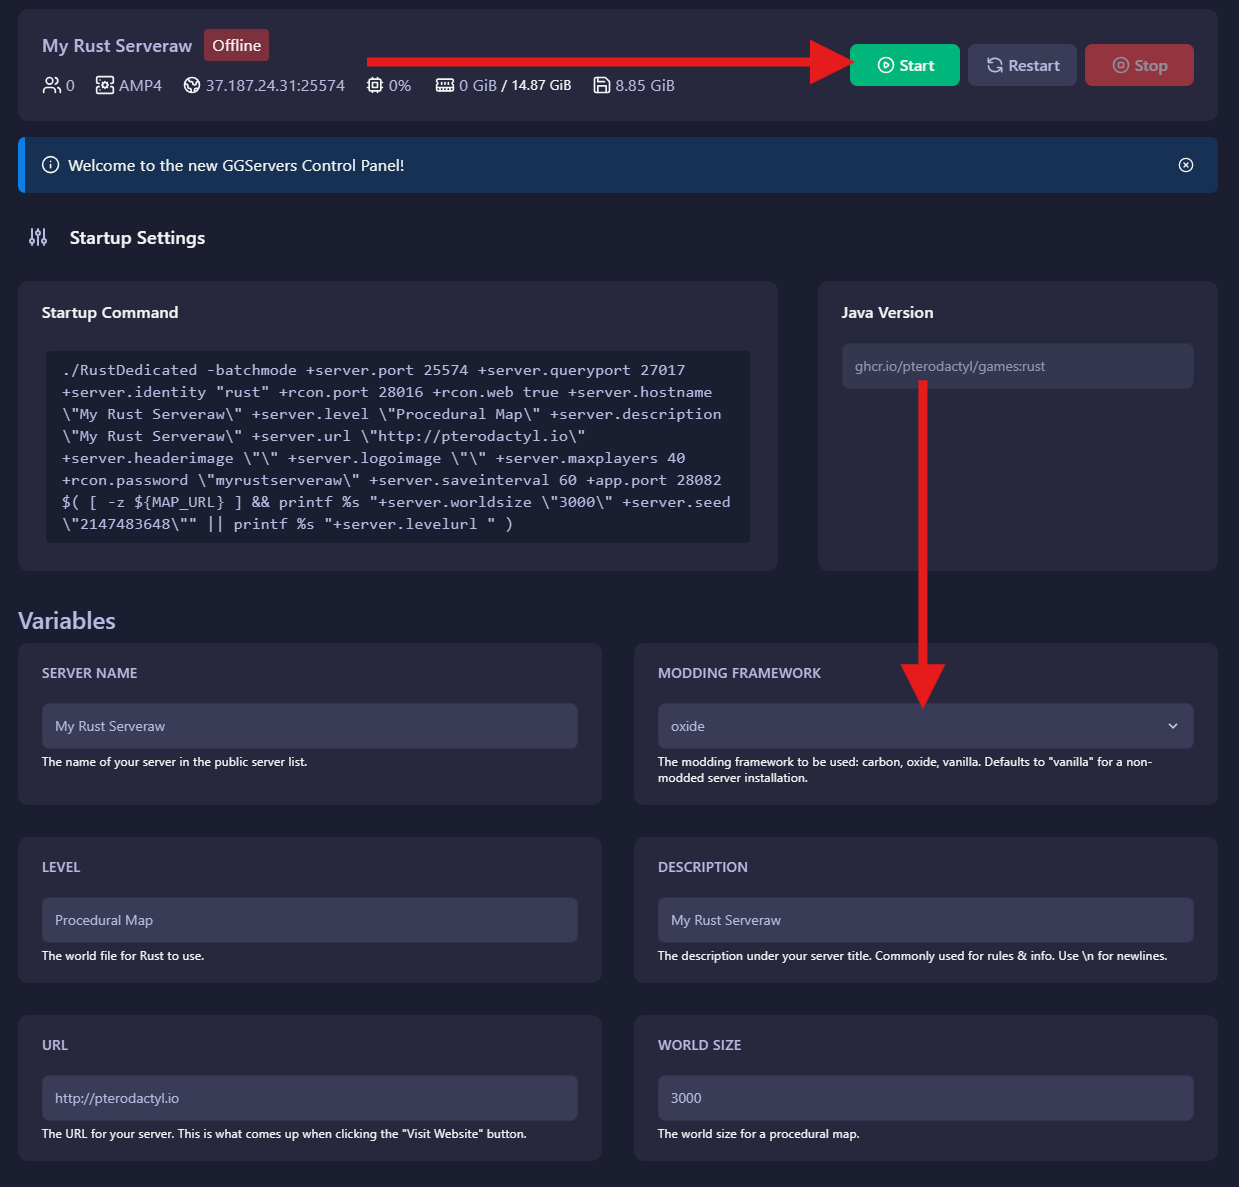Click the disk usage save icon

point(602,85)
